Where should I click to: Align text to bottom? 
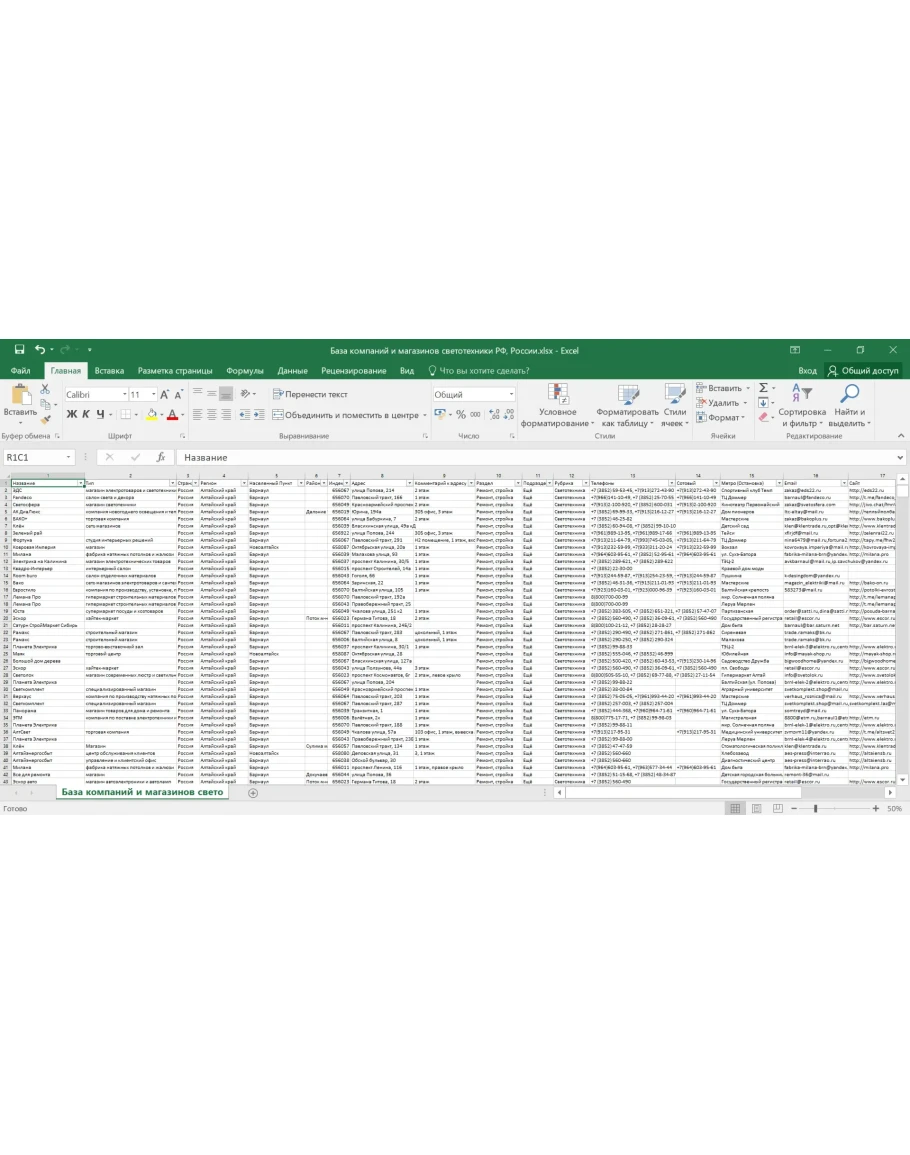pos(226,394)
